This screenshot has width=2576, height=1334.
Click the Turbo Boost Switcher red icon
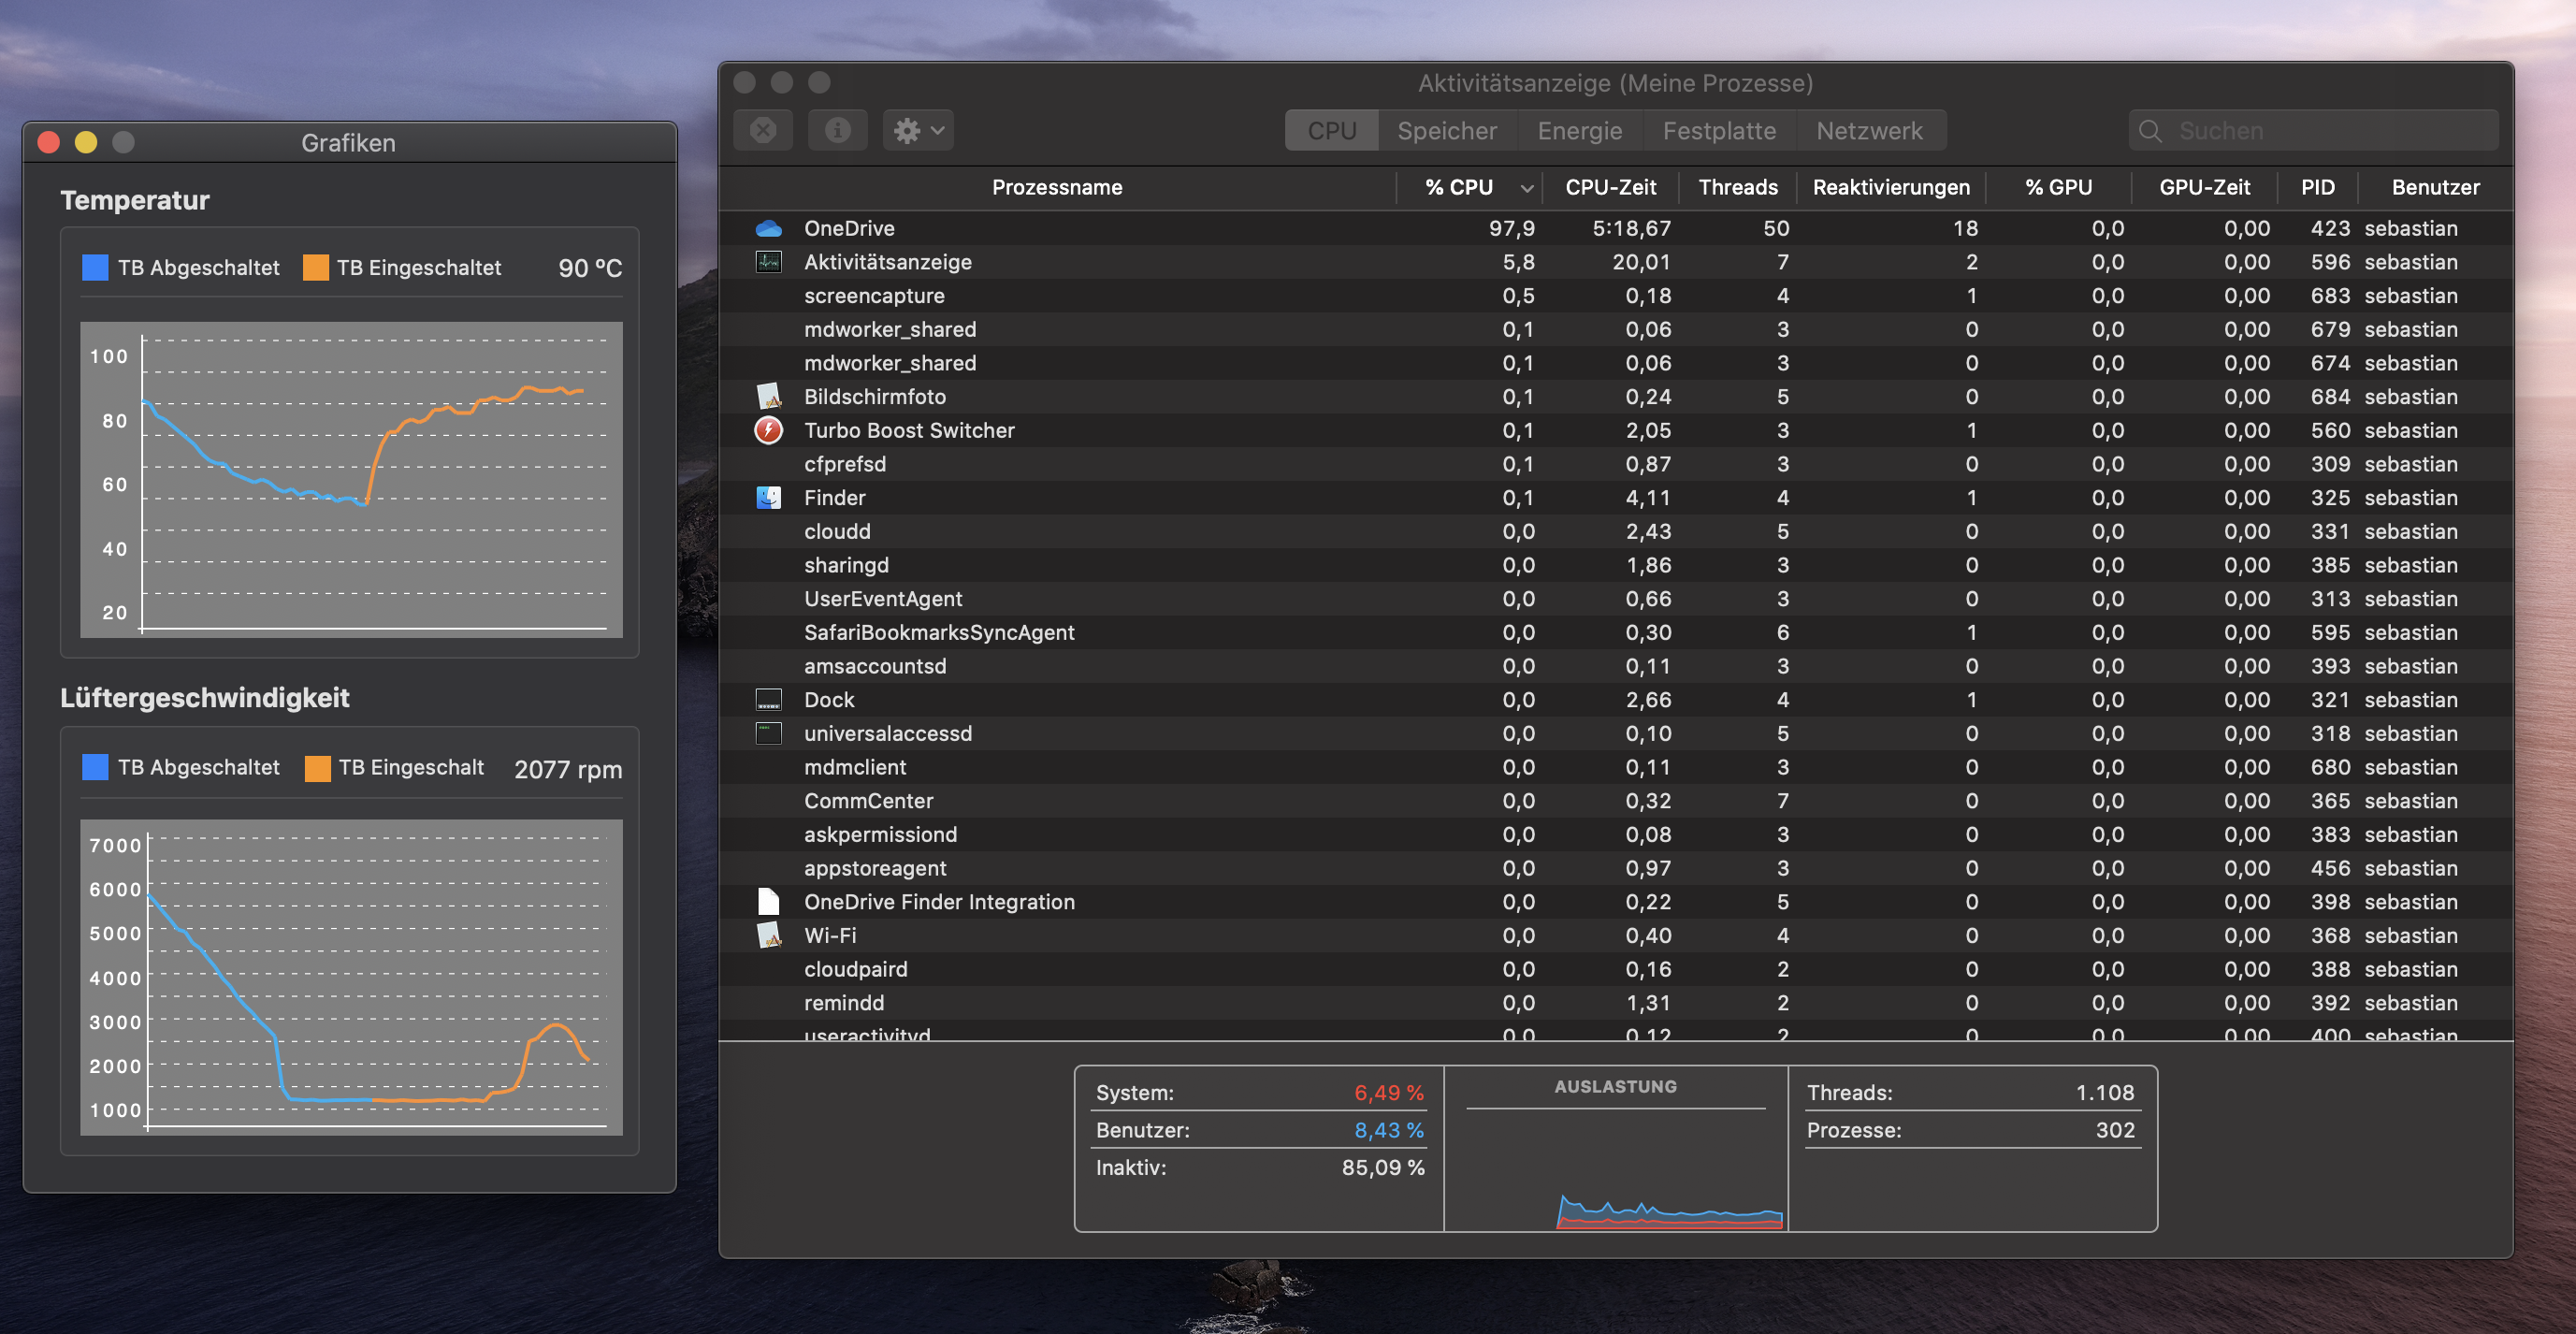point(768,431)
